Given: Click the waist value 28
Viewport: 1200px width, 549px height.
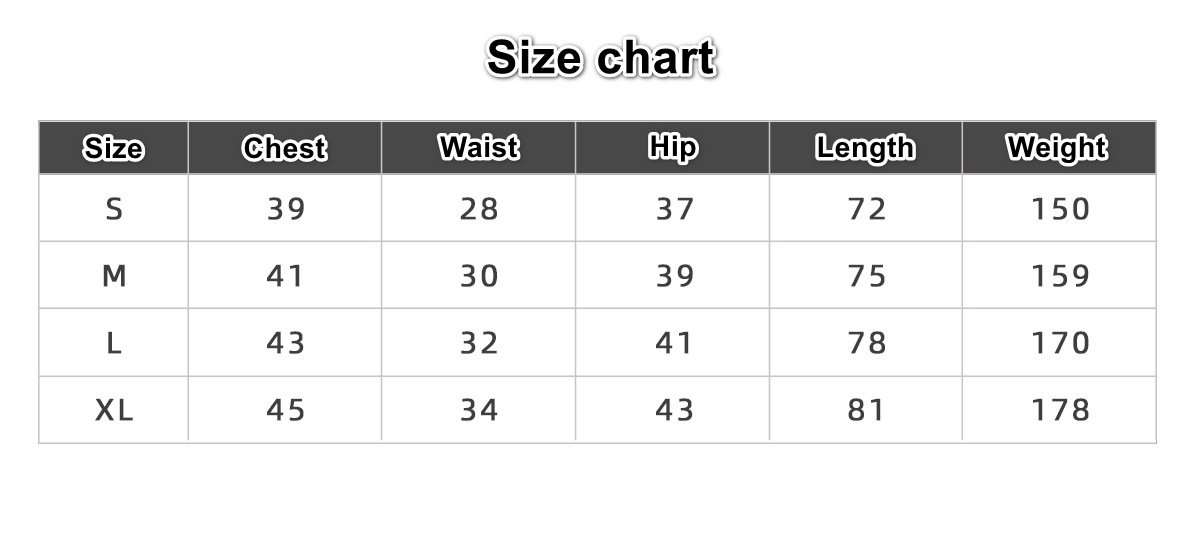Looking at the screenshot, I should pyautogui.click(x=479, y=209).
